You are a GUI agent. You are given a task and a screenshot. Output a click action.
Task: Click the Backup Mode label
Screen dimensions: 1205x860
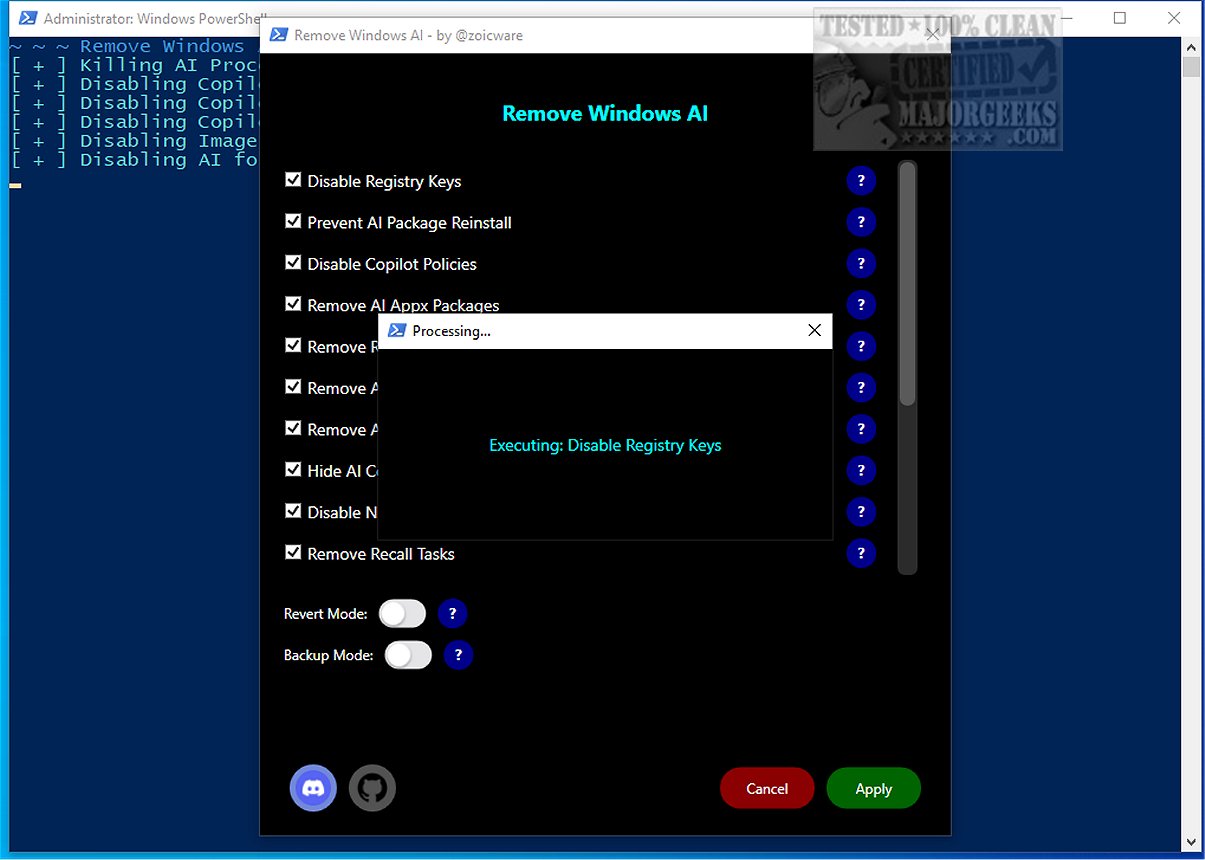329,656
